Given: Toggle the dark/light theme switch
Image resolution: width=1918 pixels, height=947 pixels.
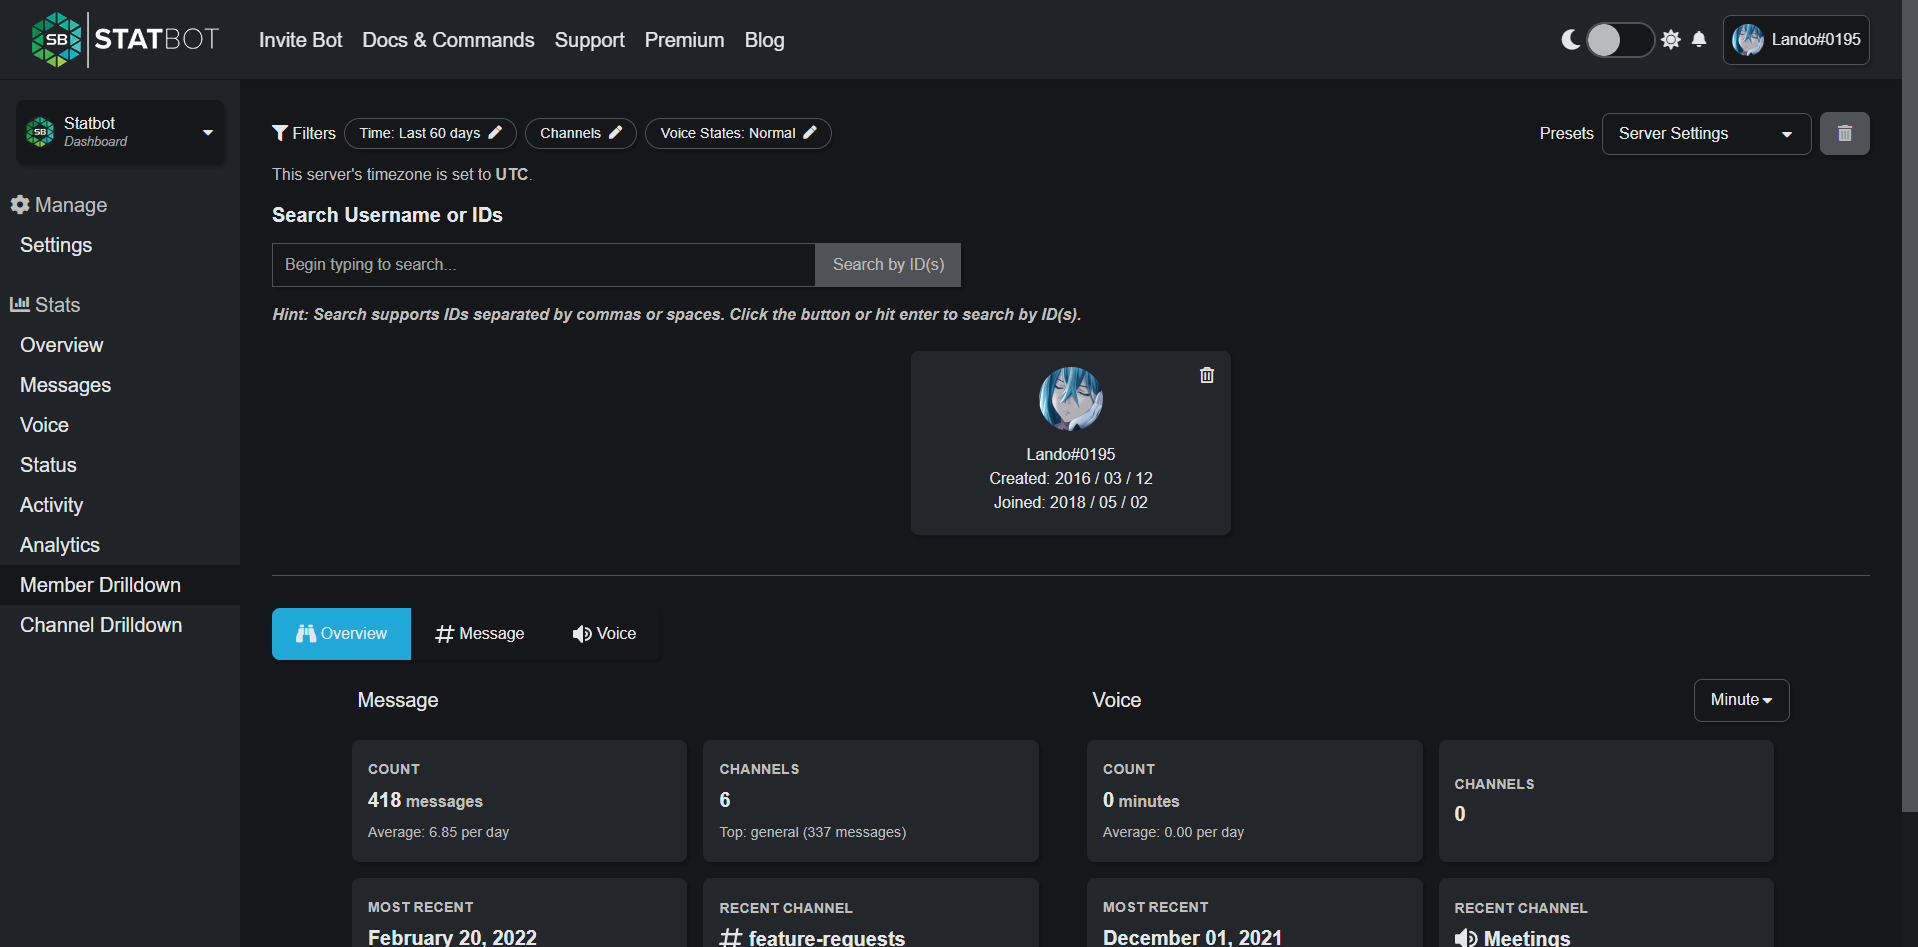Looking at the screenshot, I should tap(1620, 40).
